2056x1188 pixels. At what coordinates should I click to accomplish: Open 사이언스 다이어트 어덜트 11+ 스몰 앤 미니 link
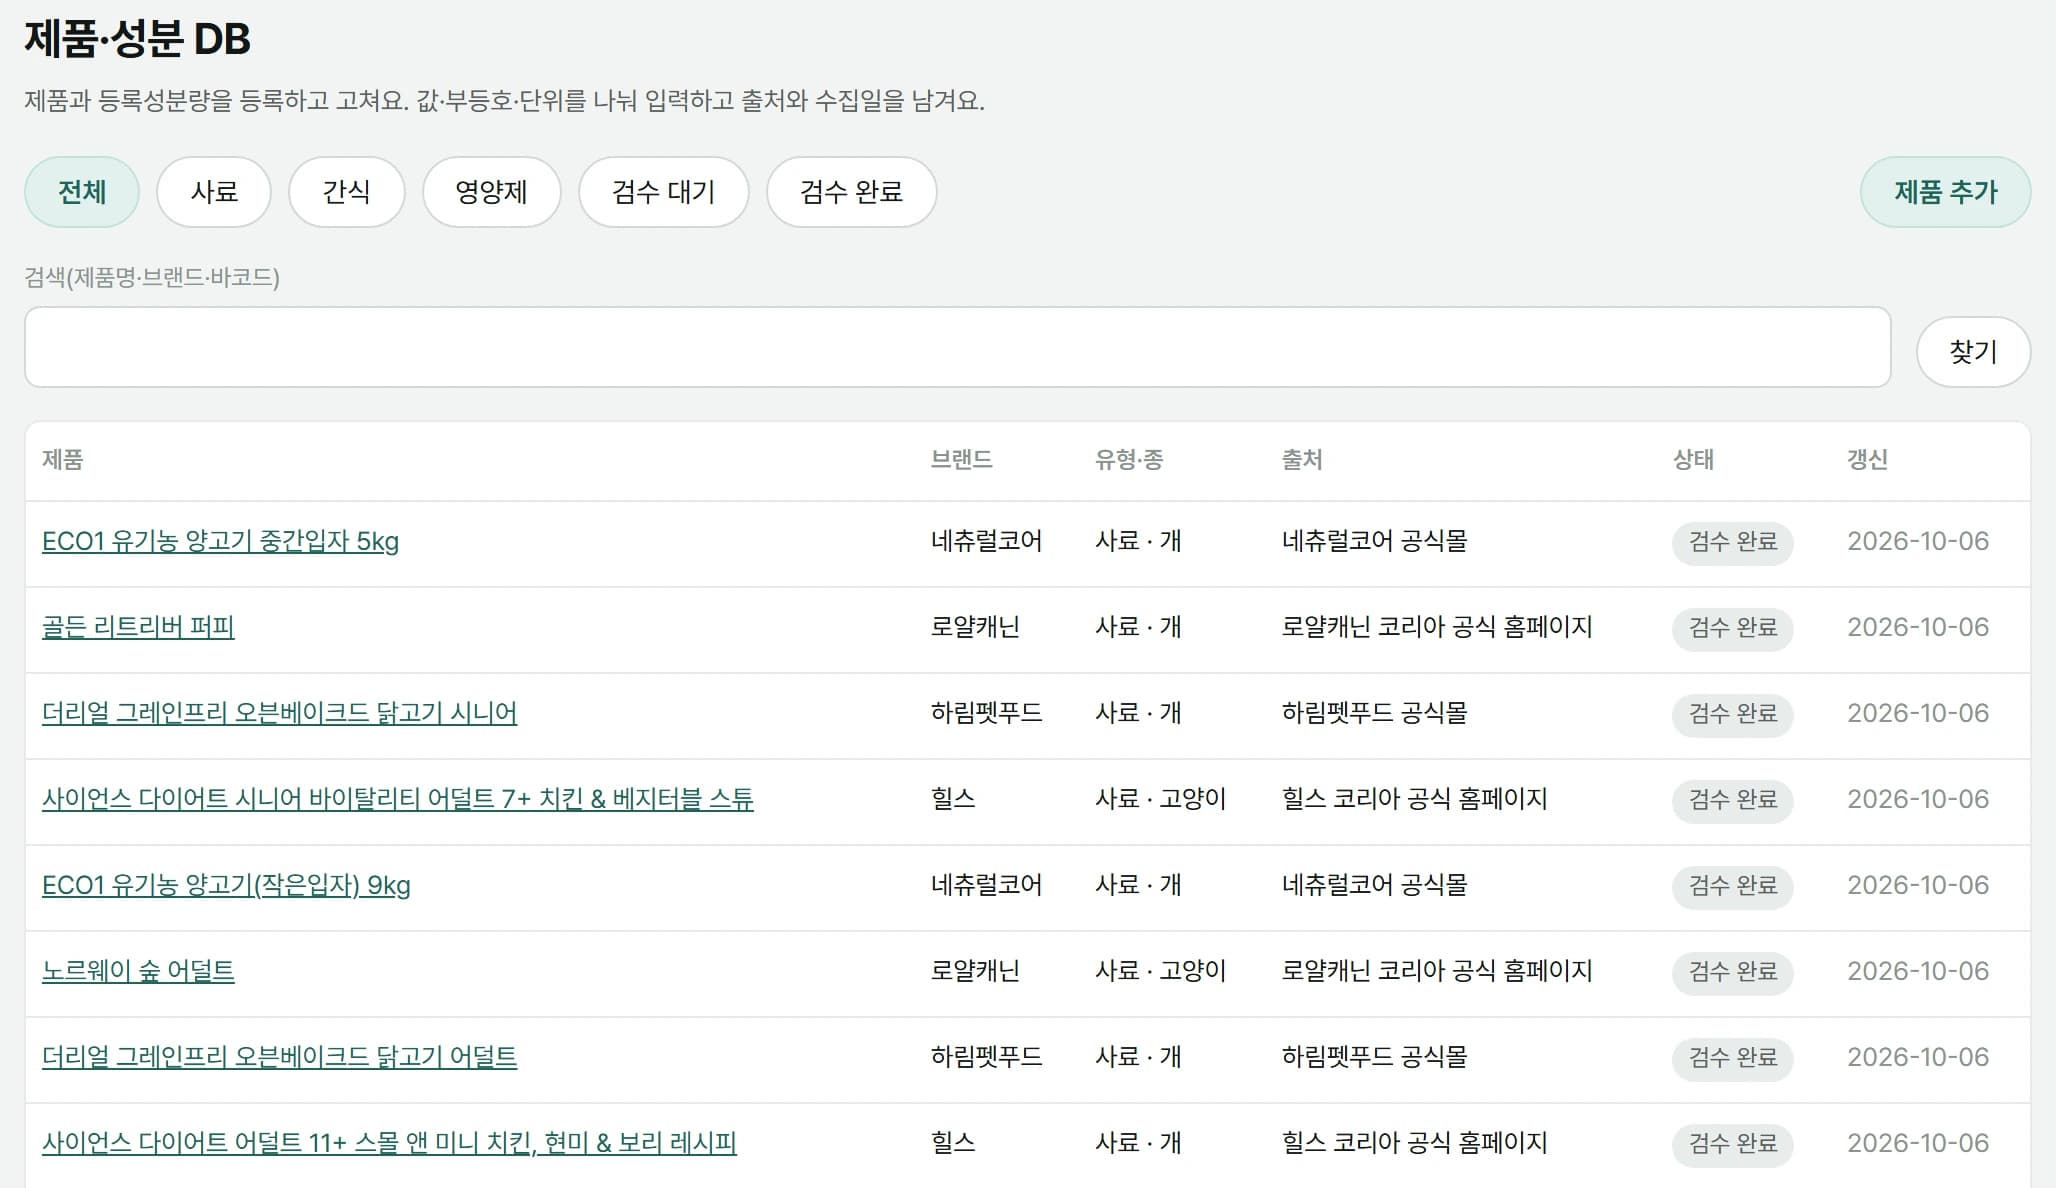[389, 1143]
